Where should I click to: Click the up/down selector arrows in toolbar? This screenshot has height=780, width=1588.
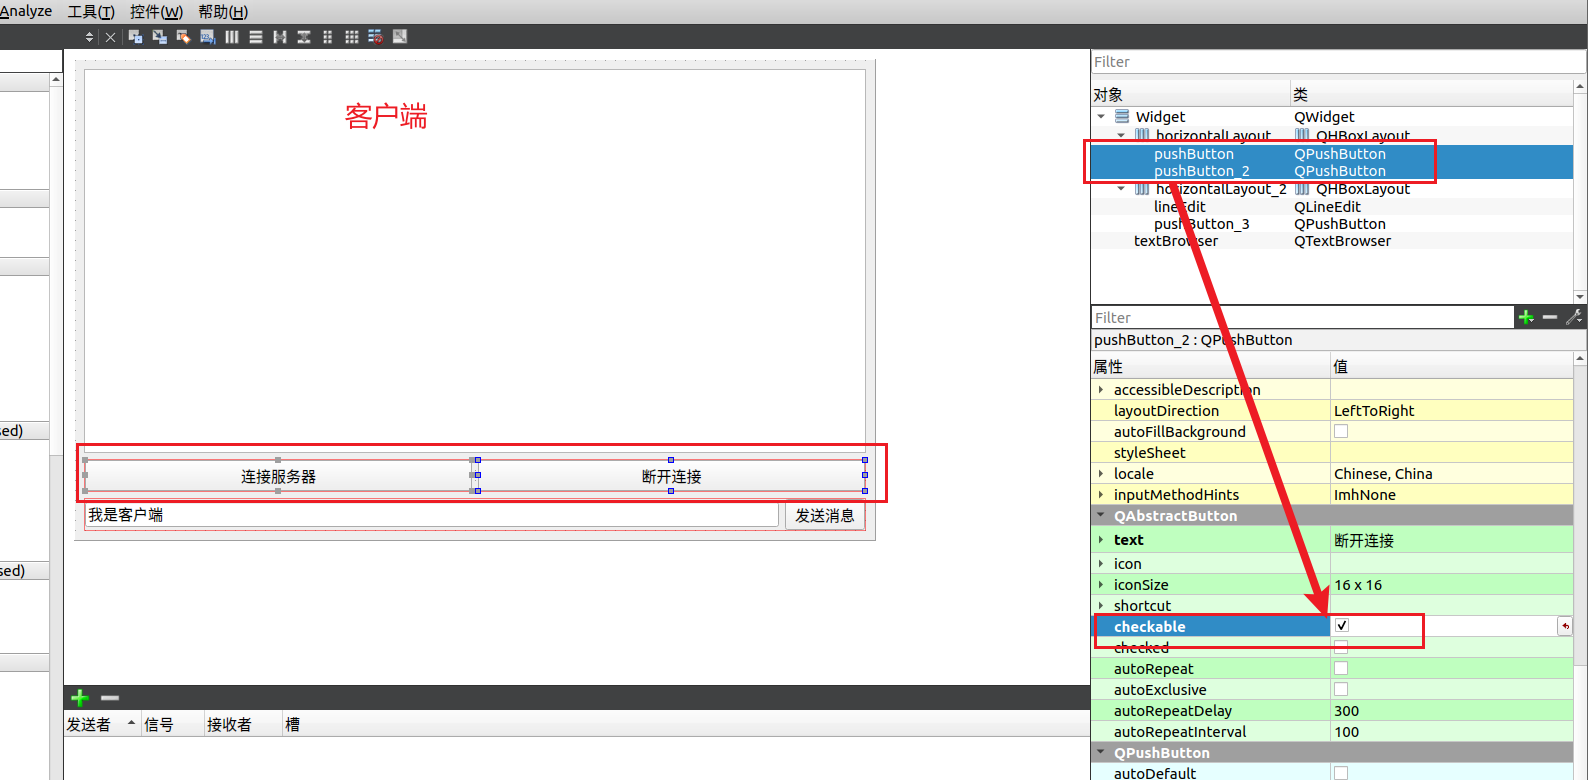pos(90,37)
